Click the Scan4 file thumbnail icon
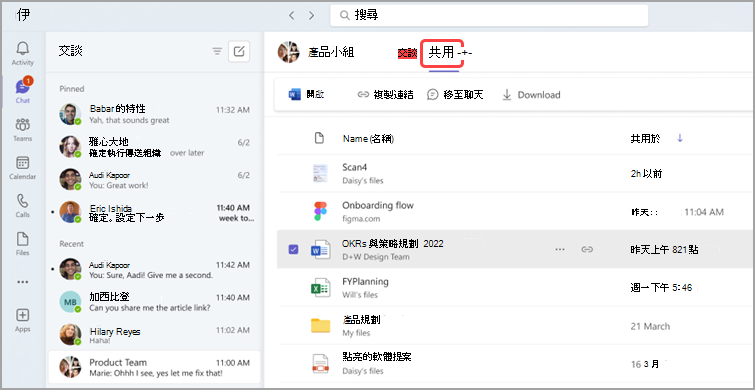 coord(320,173)
